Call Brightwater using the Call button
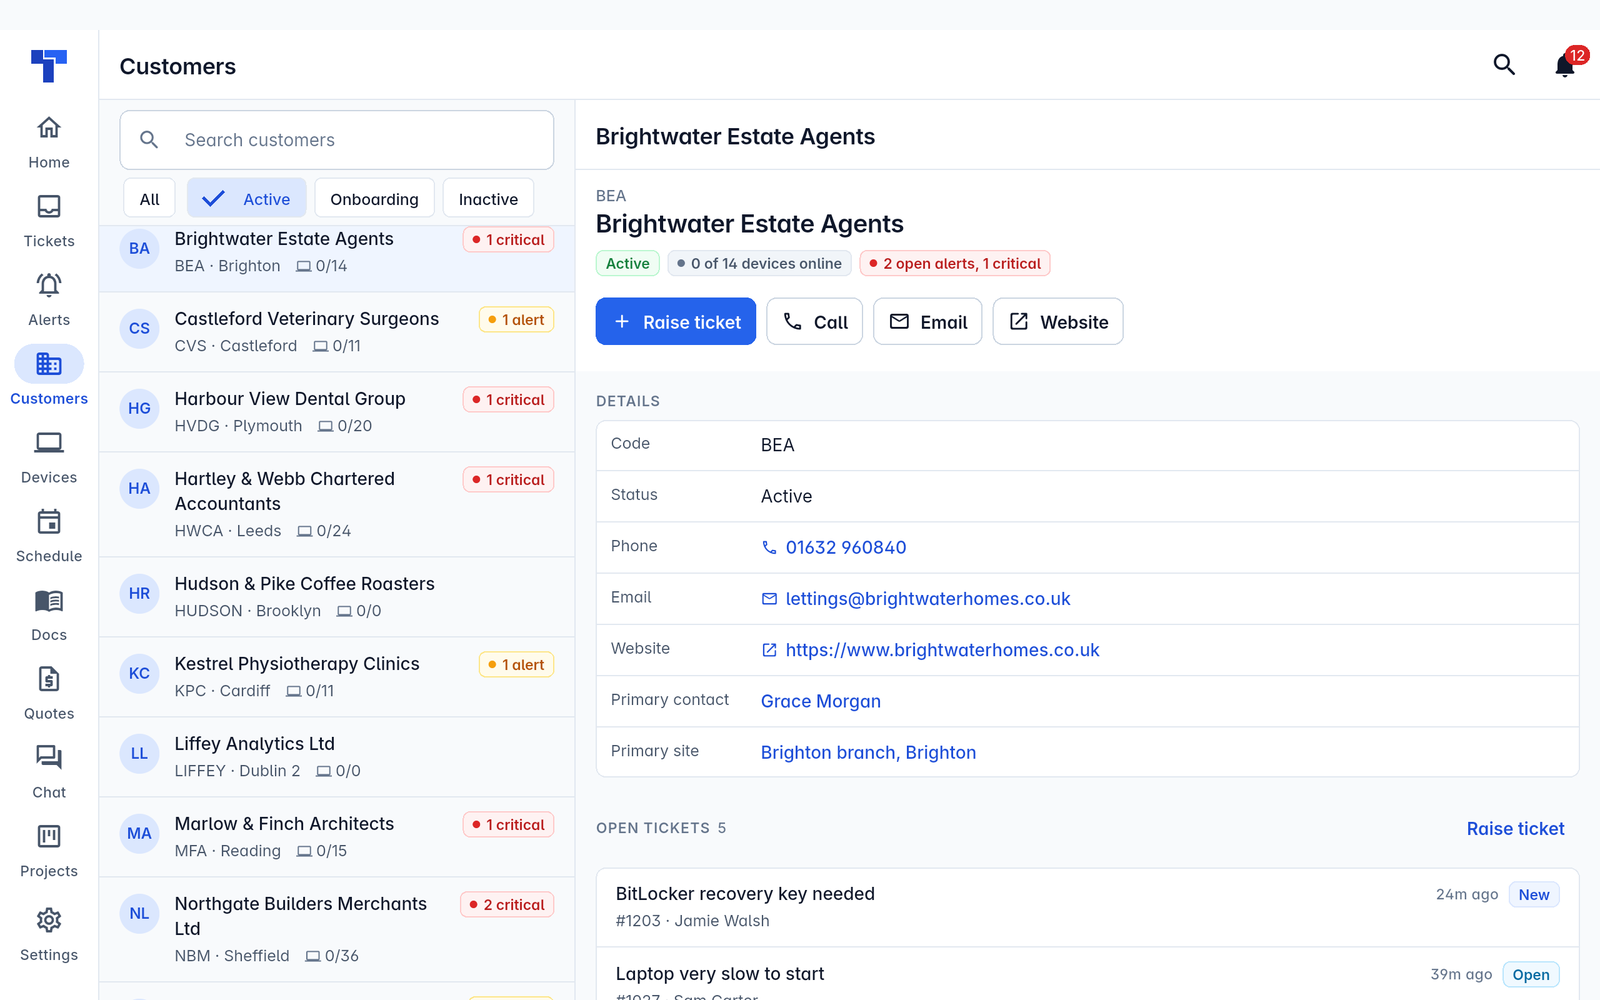1600x1000 pixels. (815, 322)
